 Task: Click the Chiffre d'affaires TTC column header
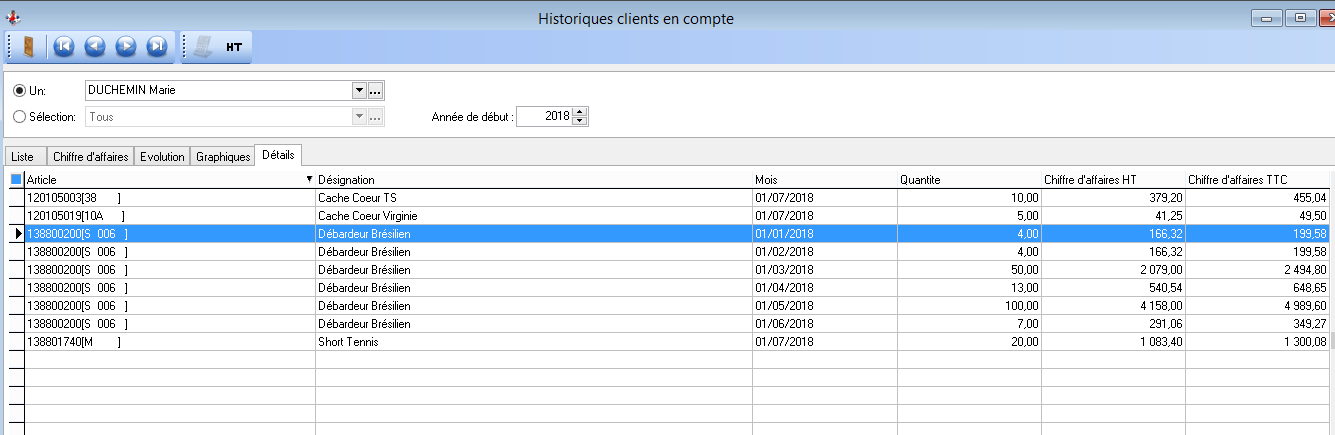click(x=1258, y=179)
